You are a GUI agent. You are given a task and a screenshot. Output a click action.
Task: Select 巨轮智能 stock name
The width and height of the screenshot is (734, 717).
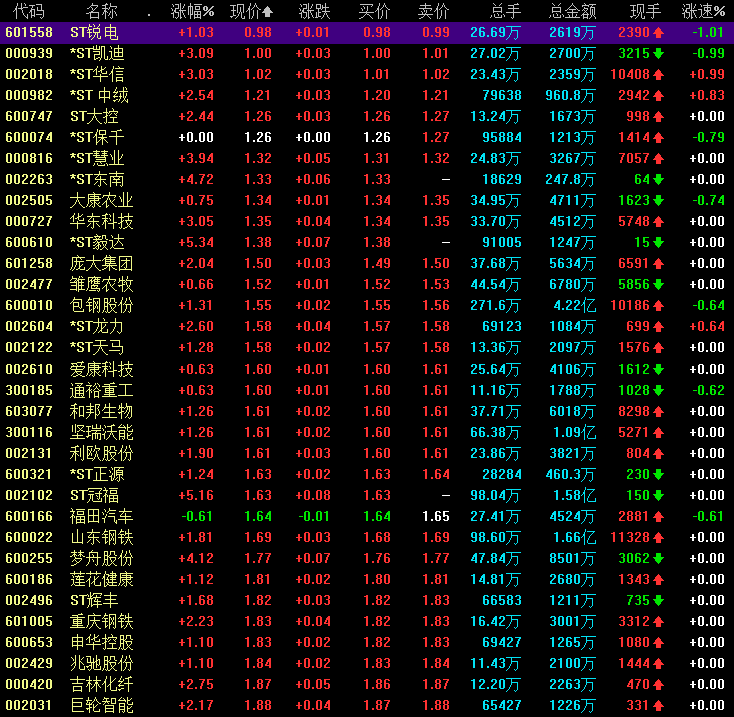(x=102, y=705)
